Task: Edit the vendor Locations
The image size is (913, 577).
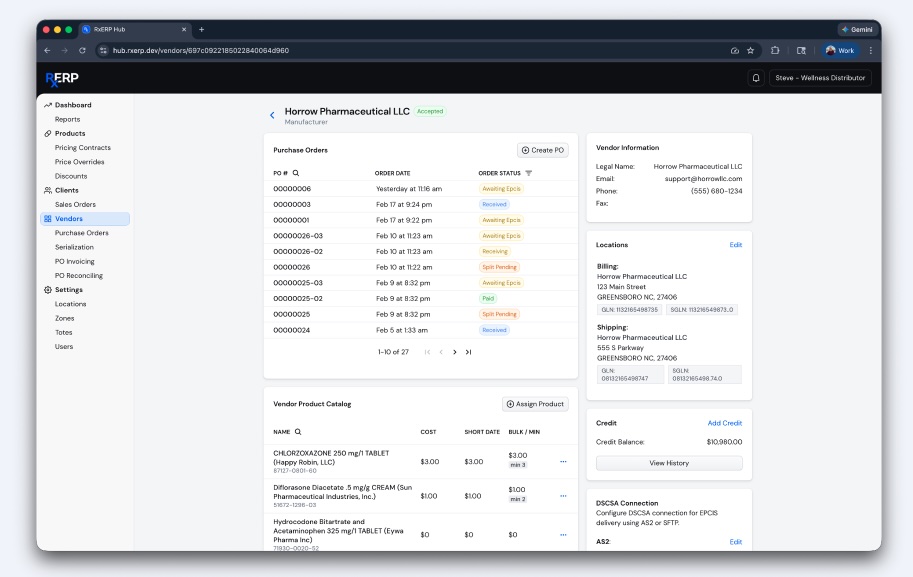Action: point(737,243)
